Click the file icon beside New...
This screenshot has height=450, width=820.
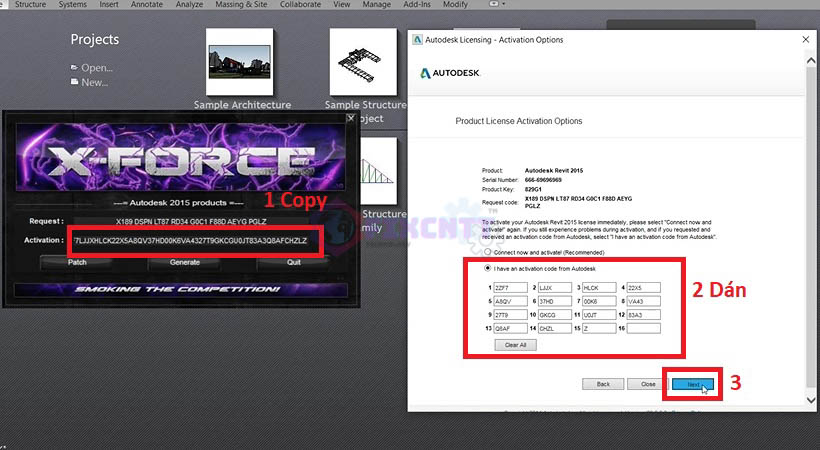(74, 82)
